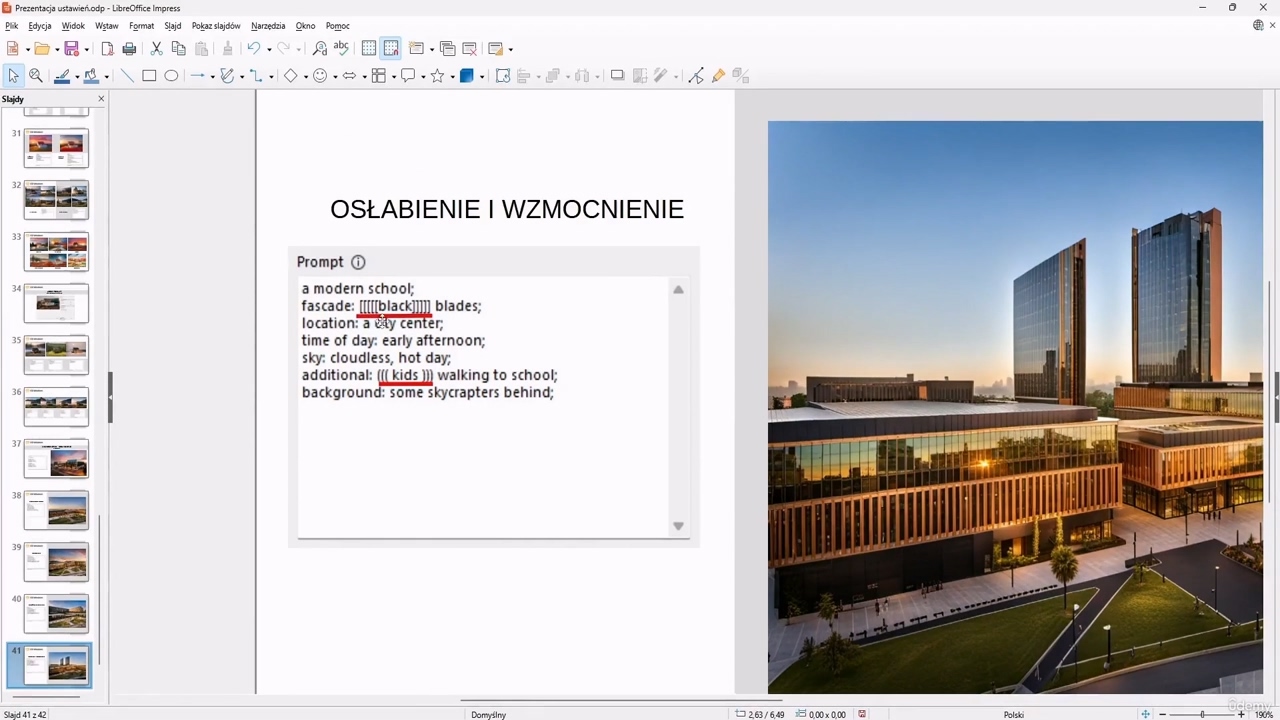The height and width of the screenshot is (720, 1280).
Task: Click the zoom slider in status bar
Action: pos(1201,715)
